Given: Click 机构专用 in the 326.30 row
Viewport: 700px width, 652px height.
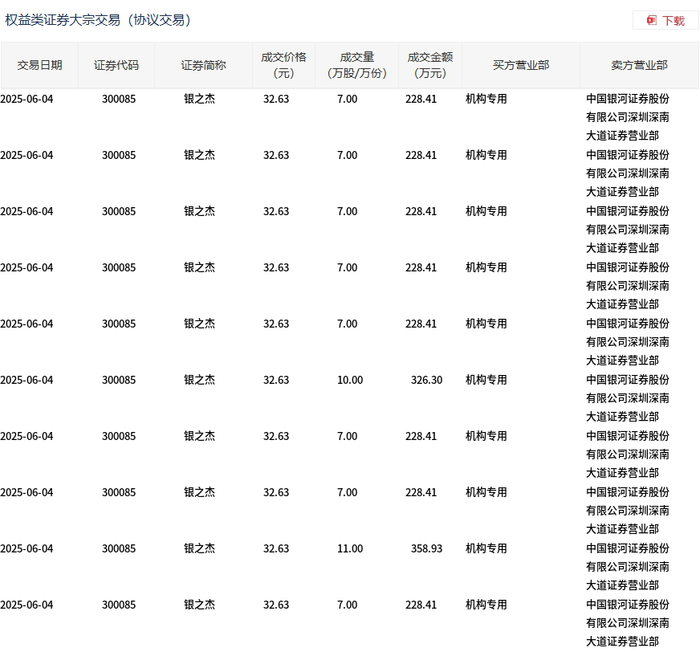Looking at the screenshot, I should 486,380.
